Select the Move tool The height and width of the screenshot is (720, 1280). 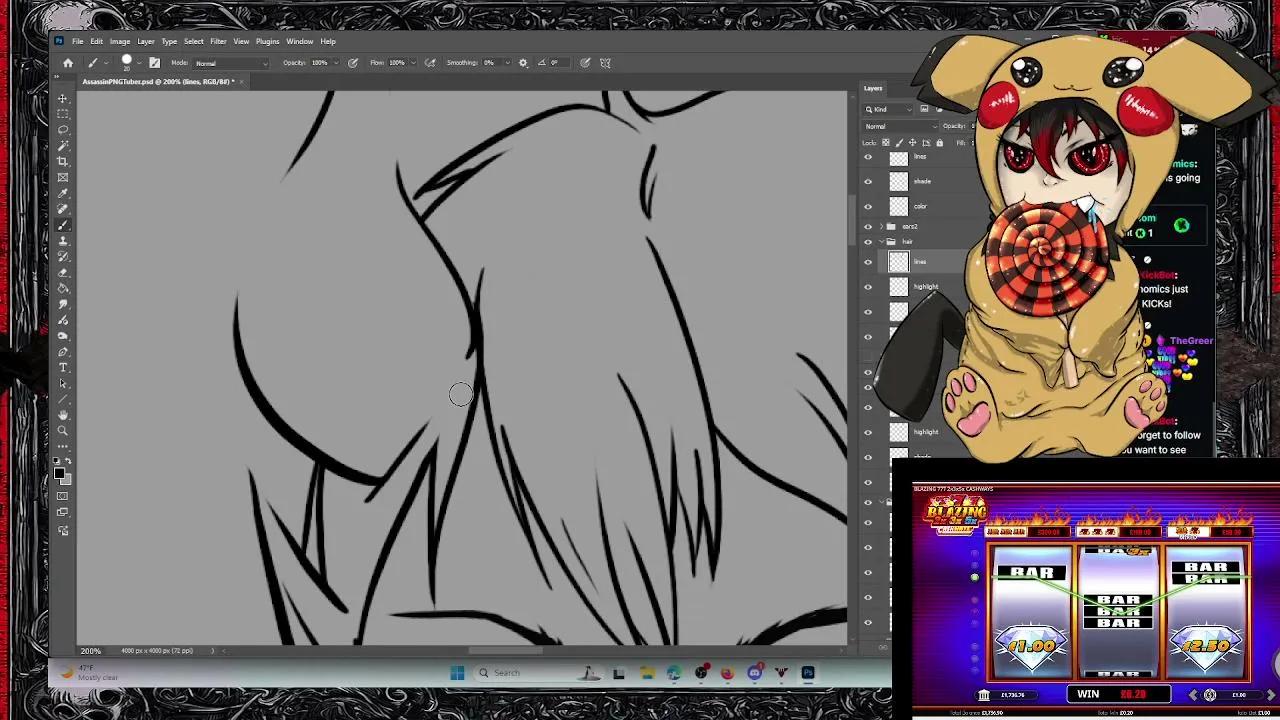(x=63, y=98)
